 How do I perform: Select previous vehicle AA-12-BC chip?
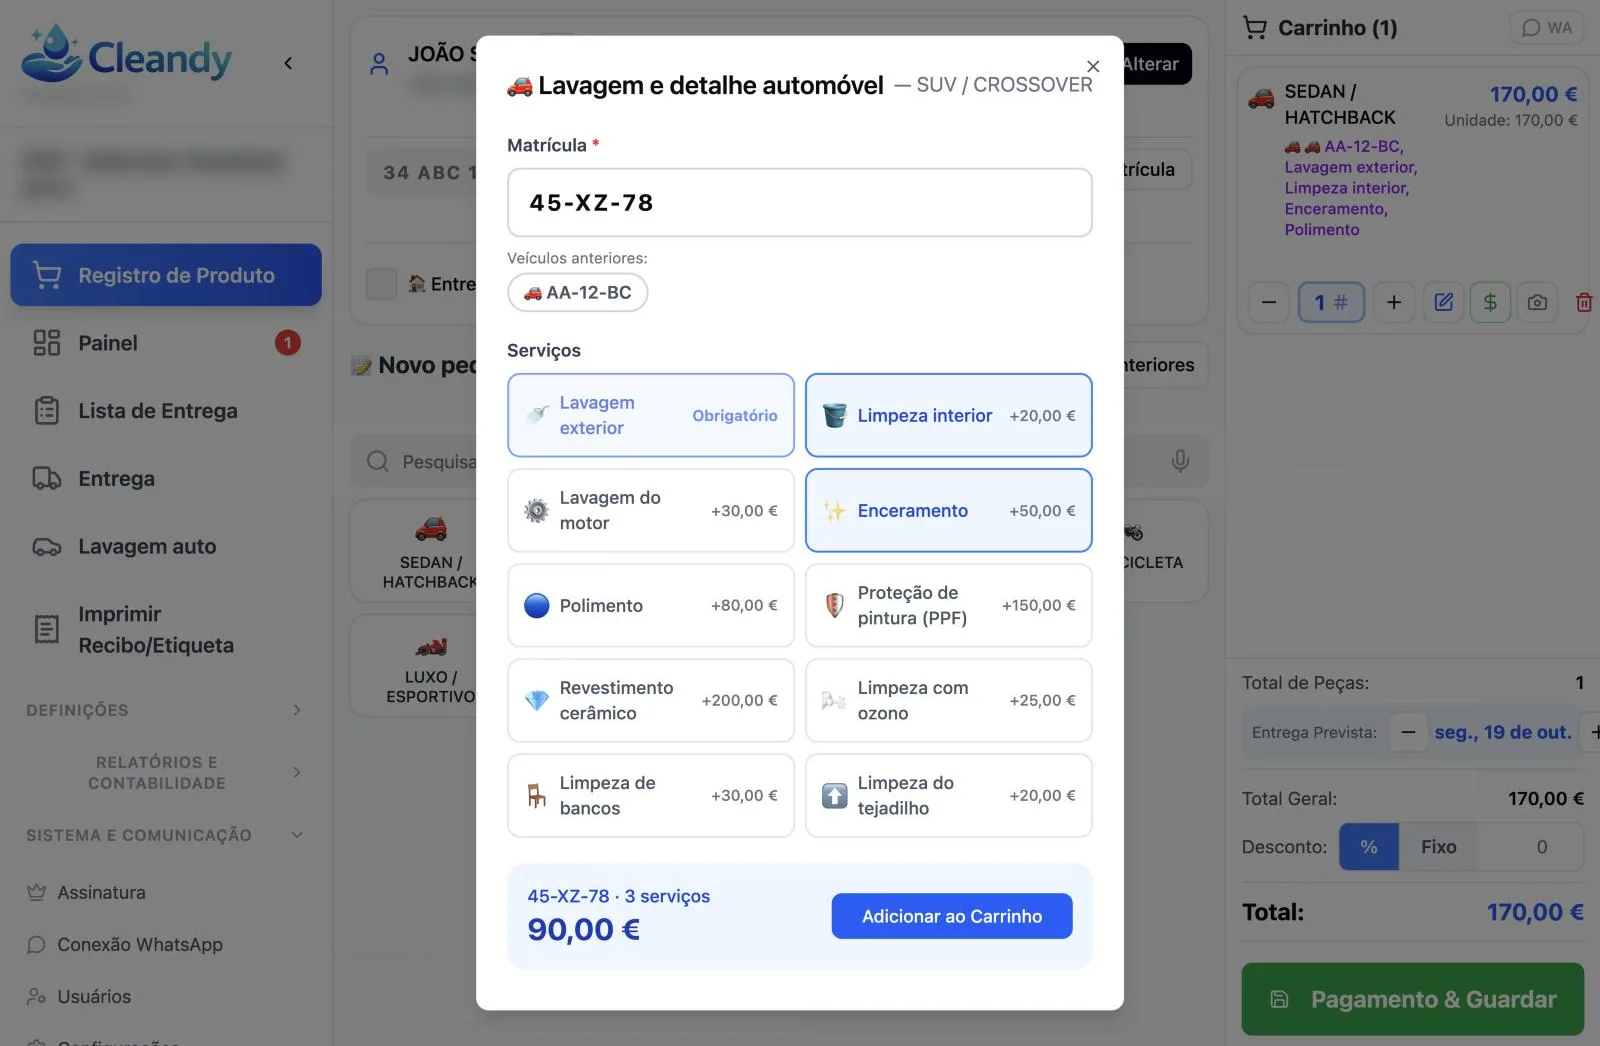578,293
